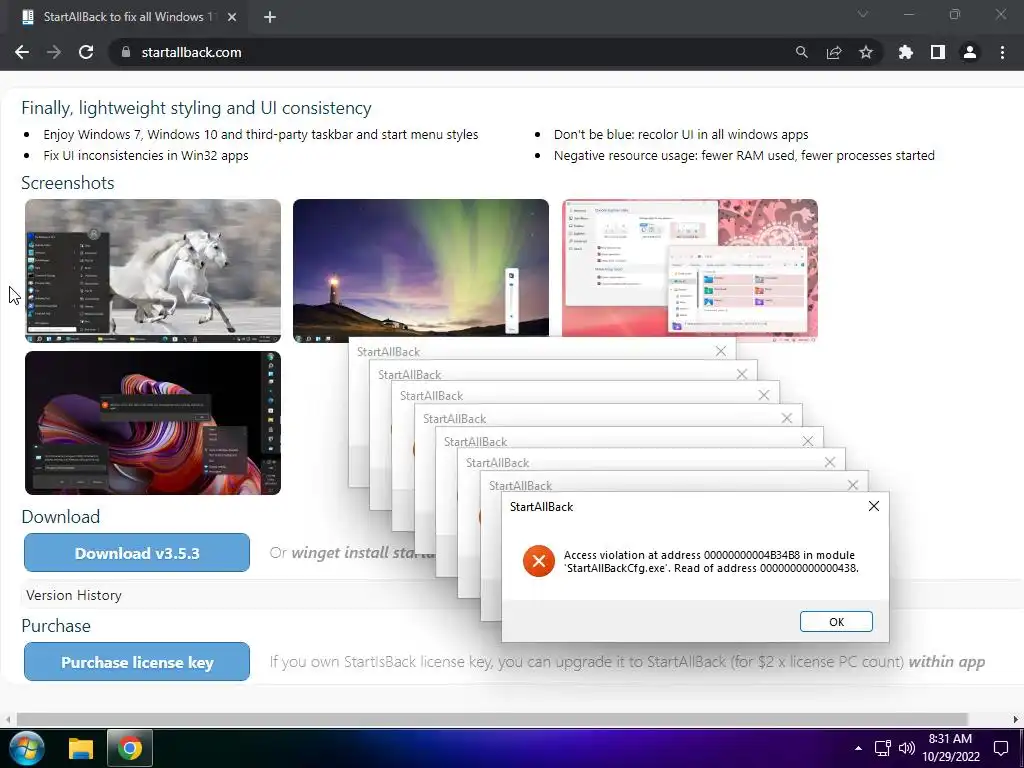
Task: Click the scrollbar left arrow
Action: (x=7, y=719)
